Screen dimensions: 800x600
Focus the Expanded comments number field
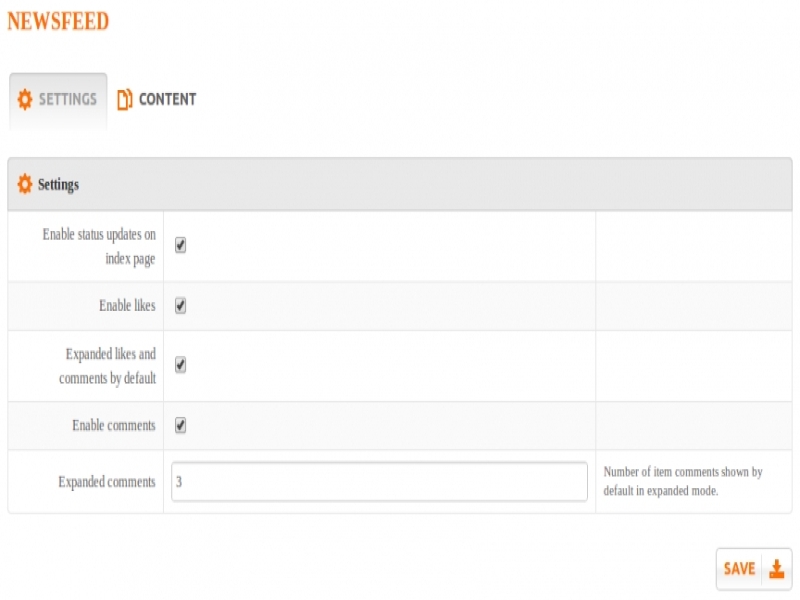[379, 481]
